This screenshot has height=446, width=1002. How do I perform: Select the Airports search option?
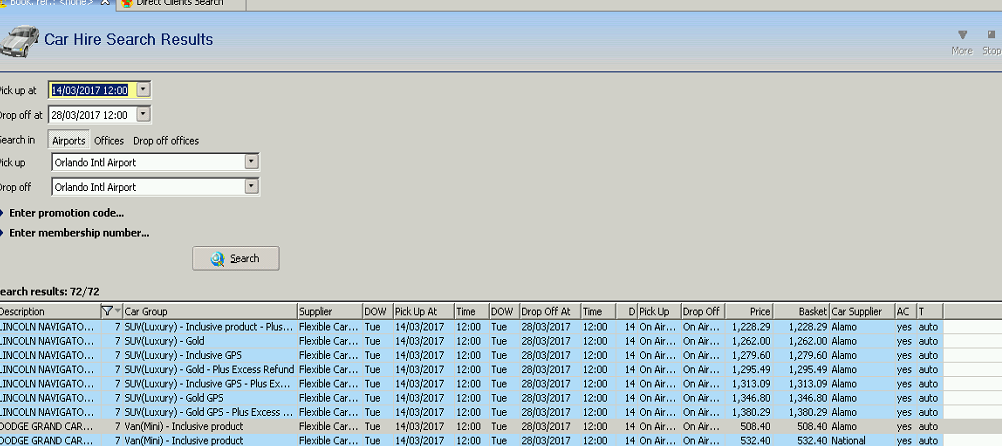(x=68, y=141)
